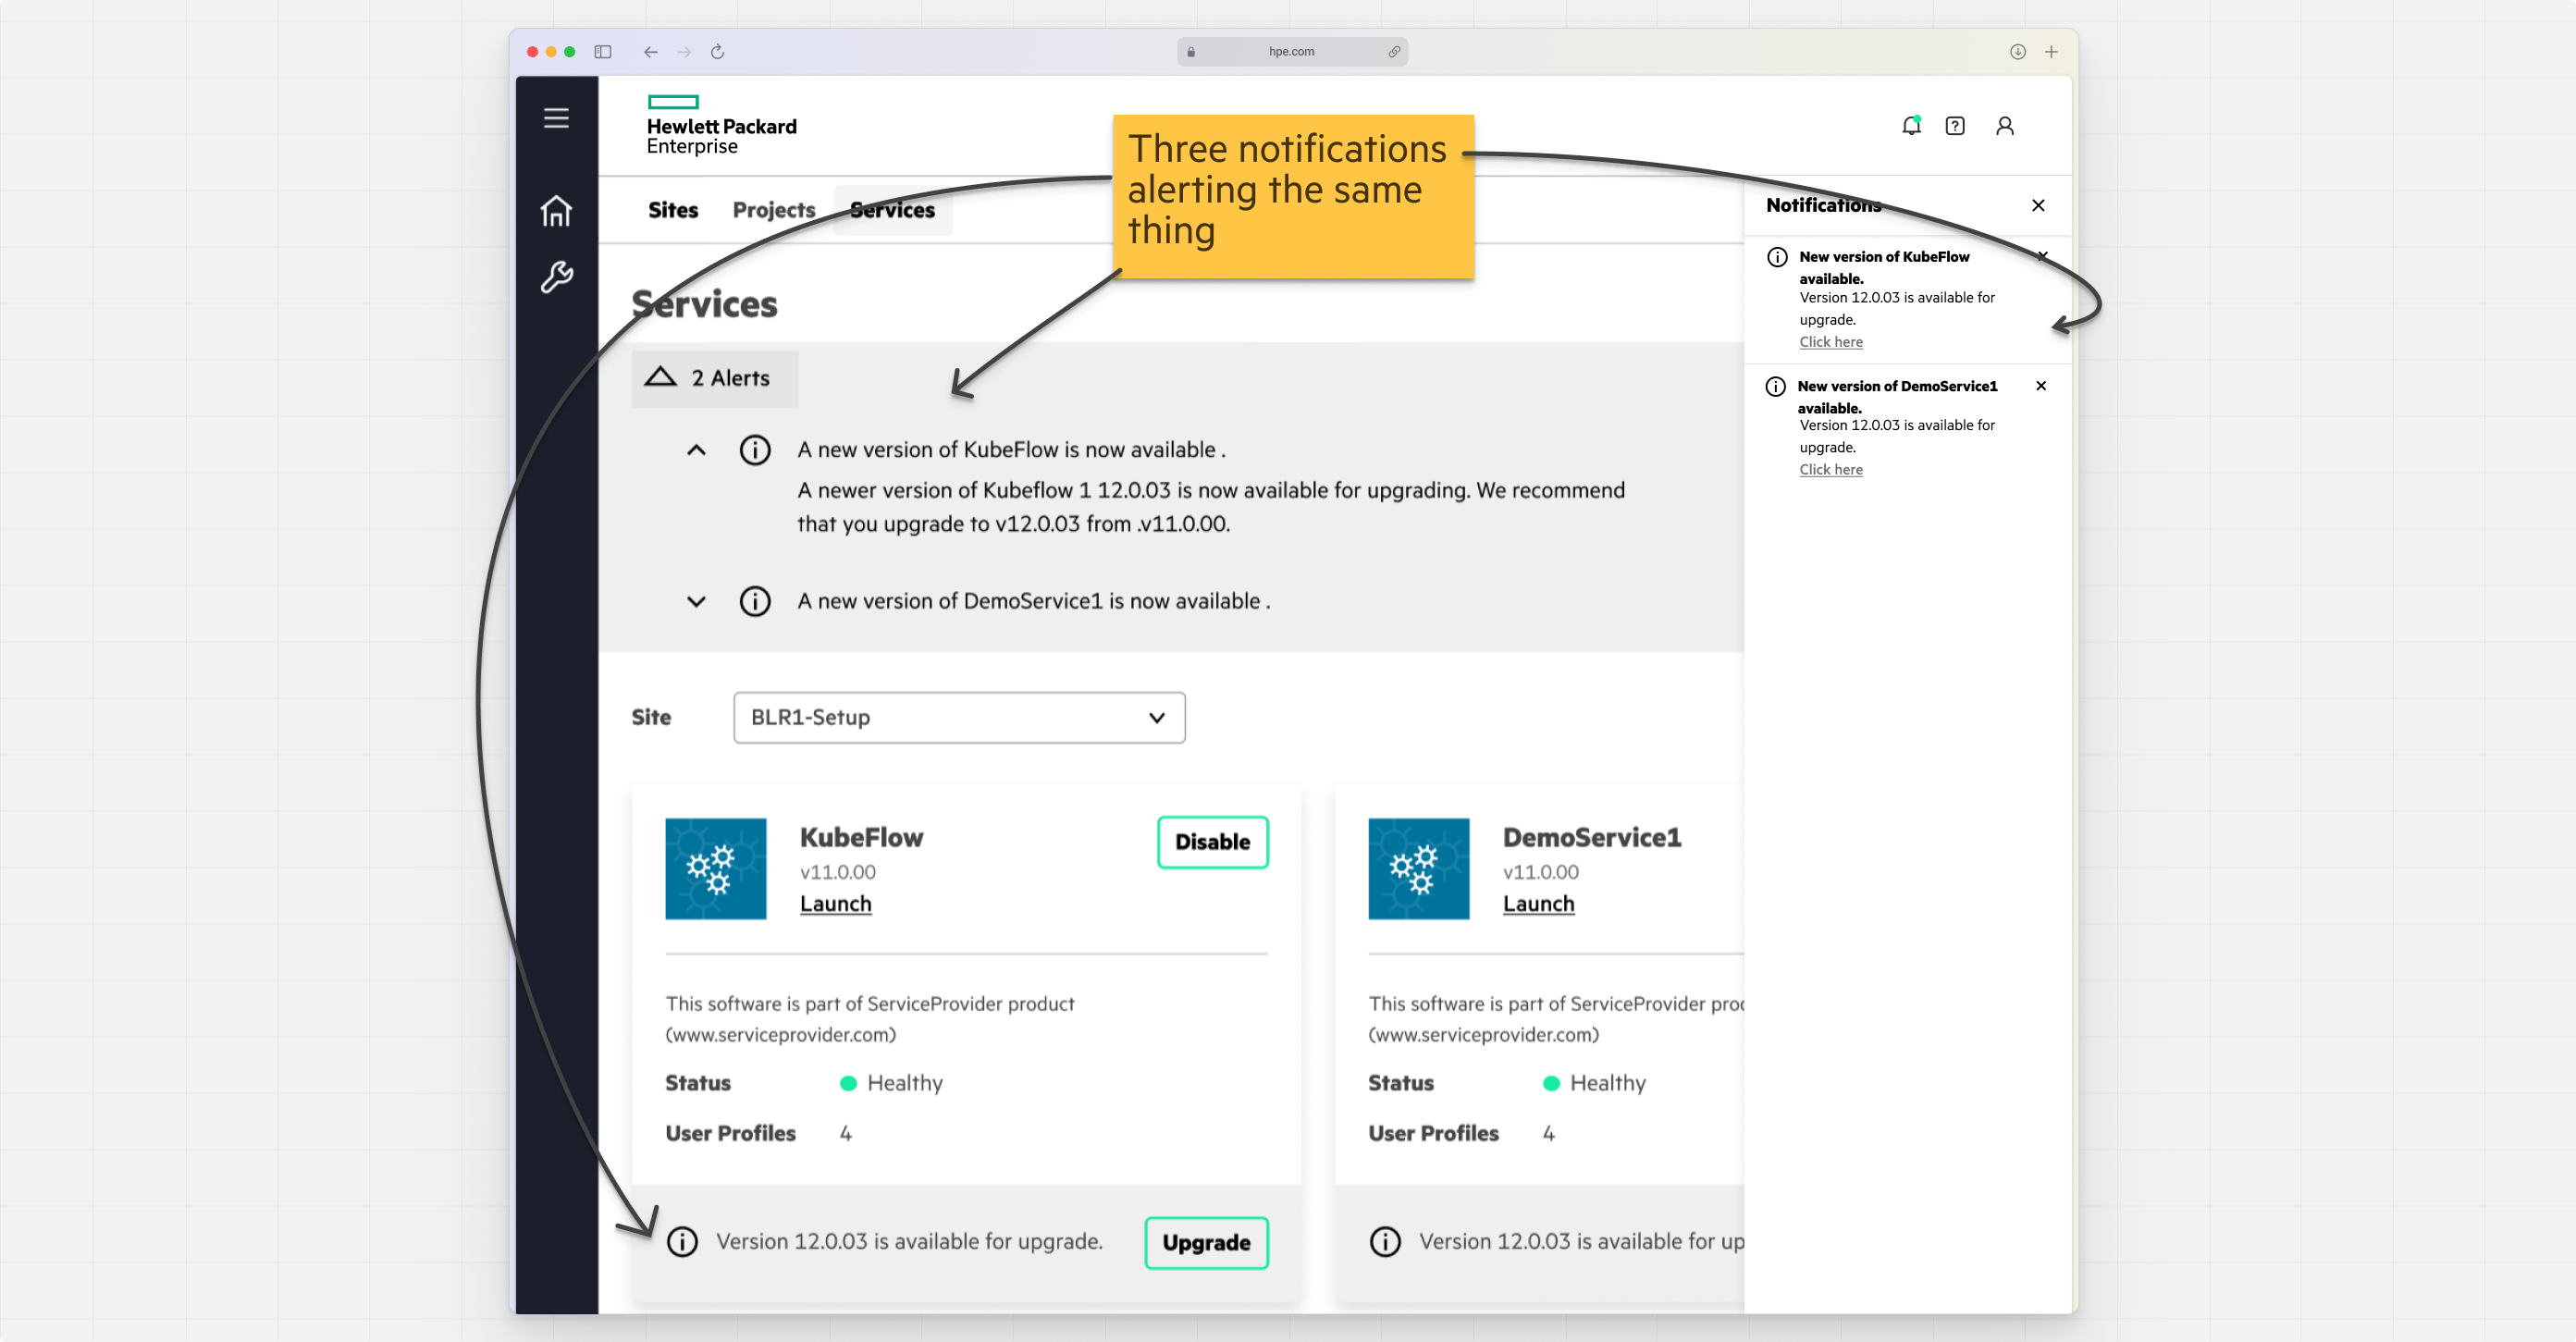2576x1342 pixels.
Task: Open the BLR1-Setup site dropdown
Action: pos(959,717)
